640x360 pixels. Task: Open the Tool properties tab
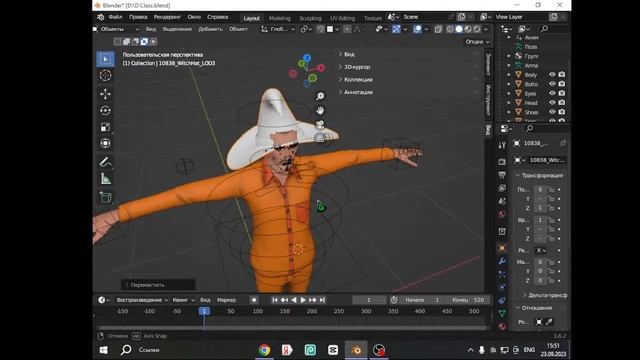click(502, 145)
